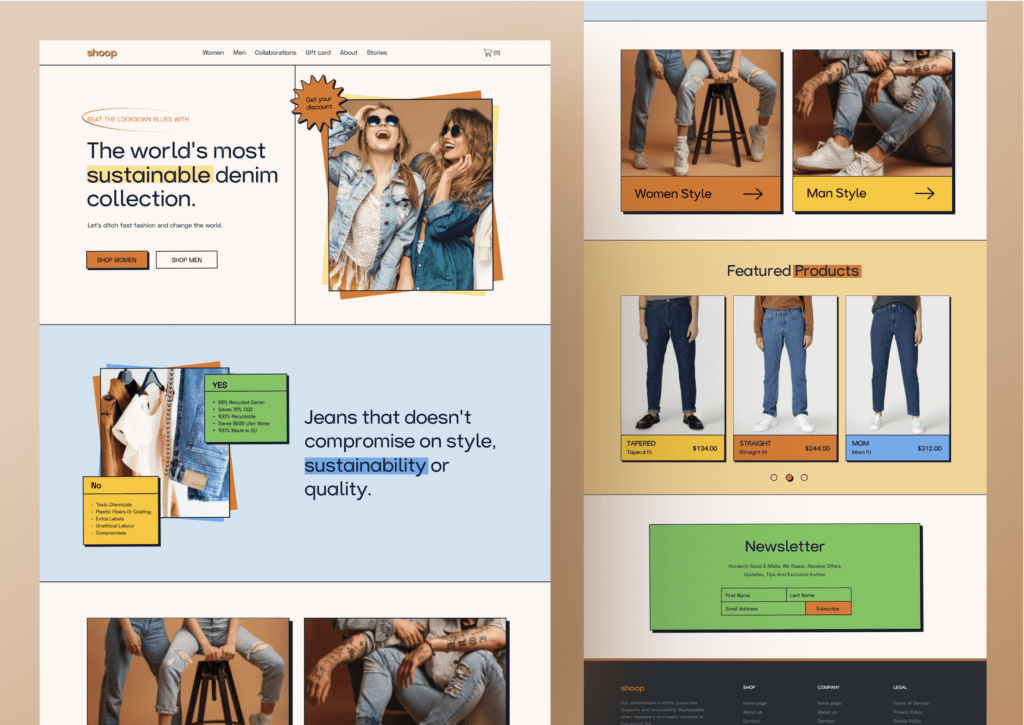
Task: Click the footer LEGAL column heading
Action: [x=899, y=688]
